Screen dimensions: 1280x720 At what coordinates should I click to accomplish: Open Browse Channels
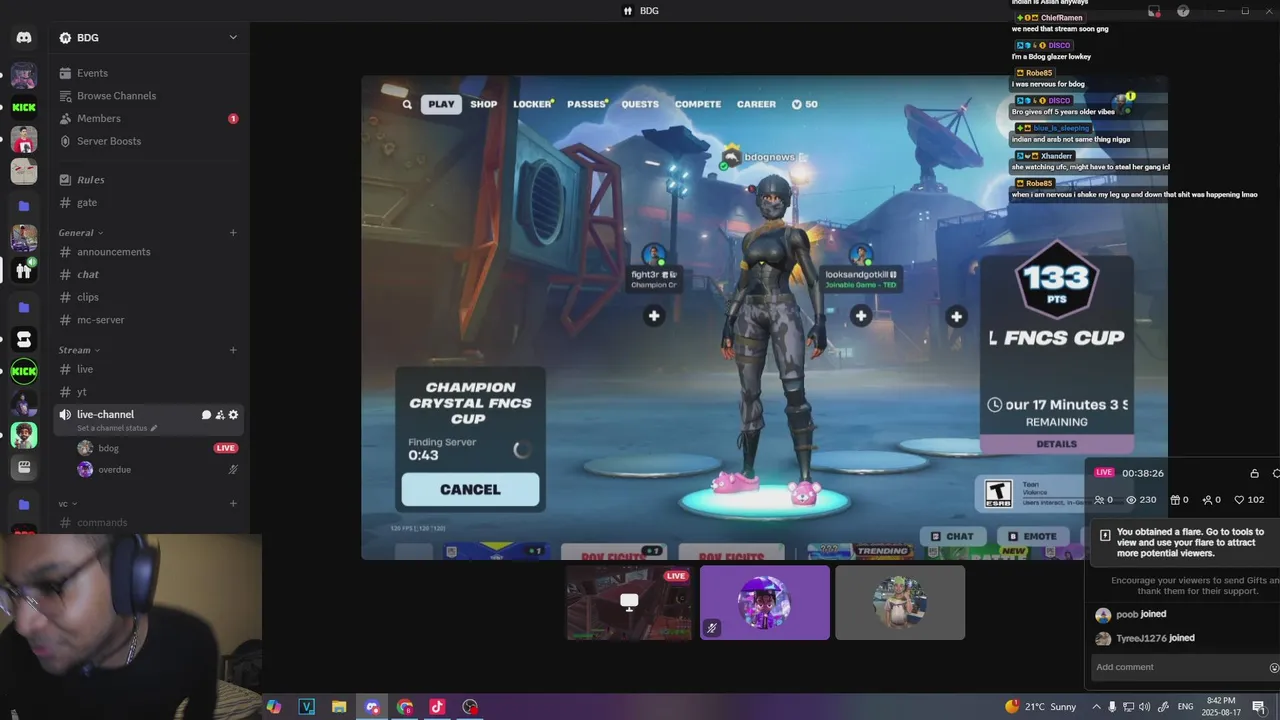(x=148, y=96)
